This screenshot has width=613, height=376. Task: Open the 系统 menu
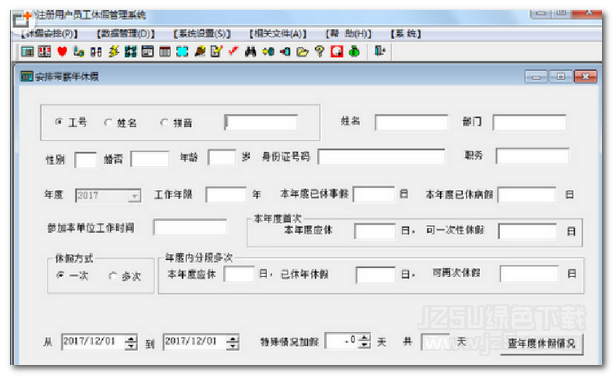[x=406, y=34]
